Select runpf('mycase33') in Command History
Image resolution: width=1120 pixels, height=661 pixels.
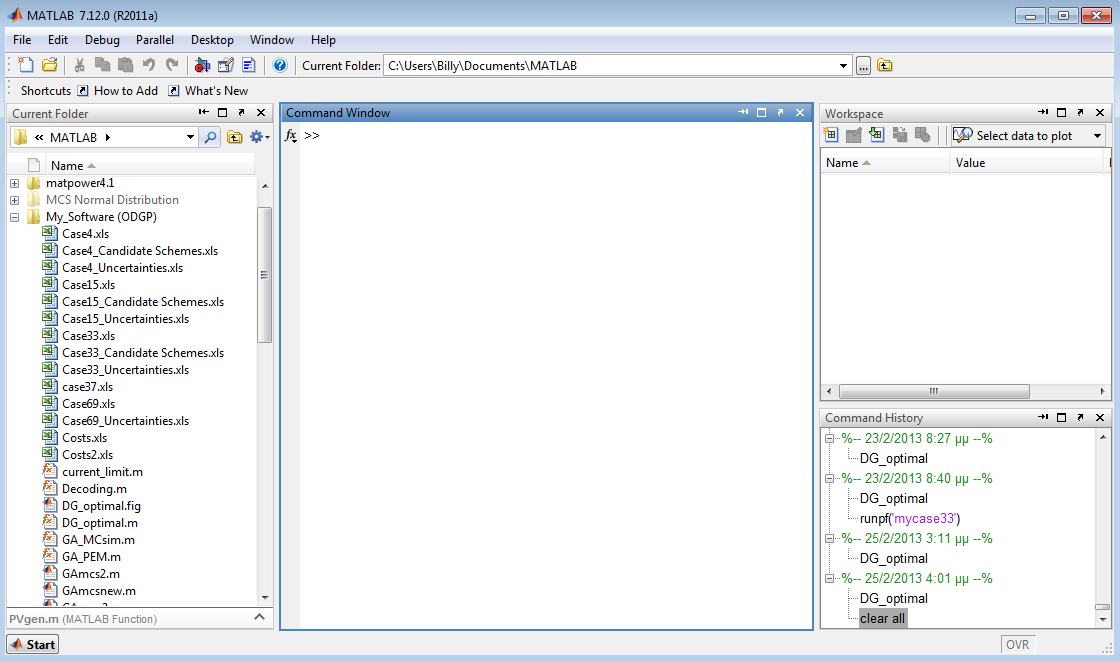point(910,519)
